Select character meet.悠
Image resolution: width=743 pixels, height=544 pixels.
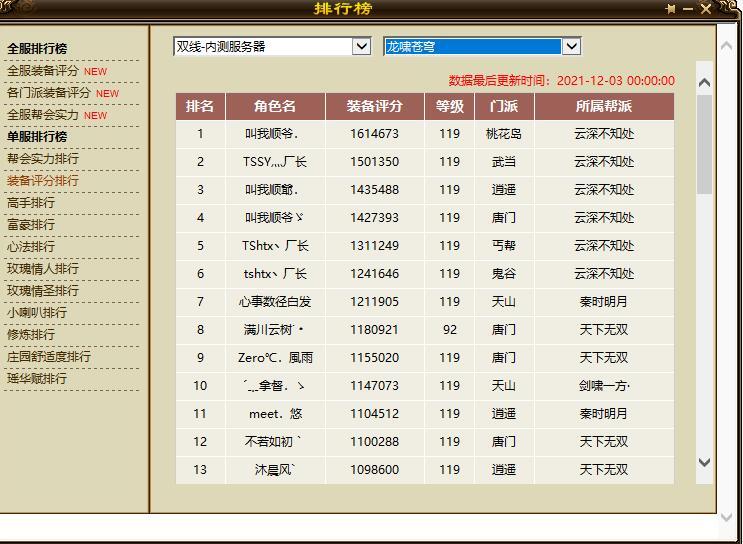(275, 414)
